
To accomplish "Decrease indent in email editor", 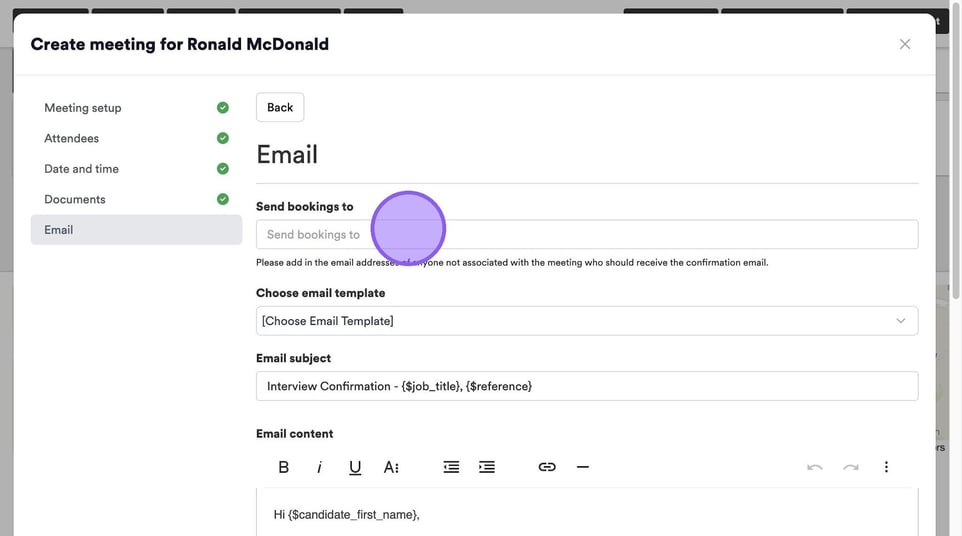I will pos(451,467).
